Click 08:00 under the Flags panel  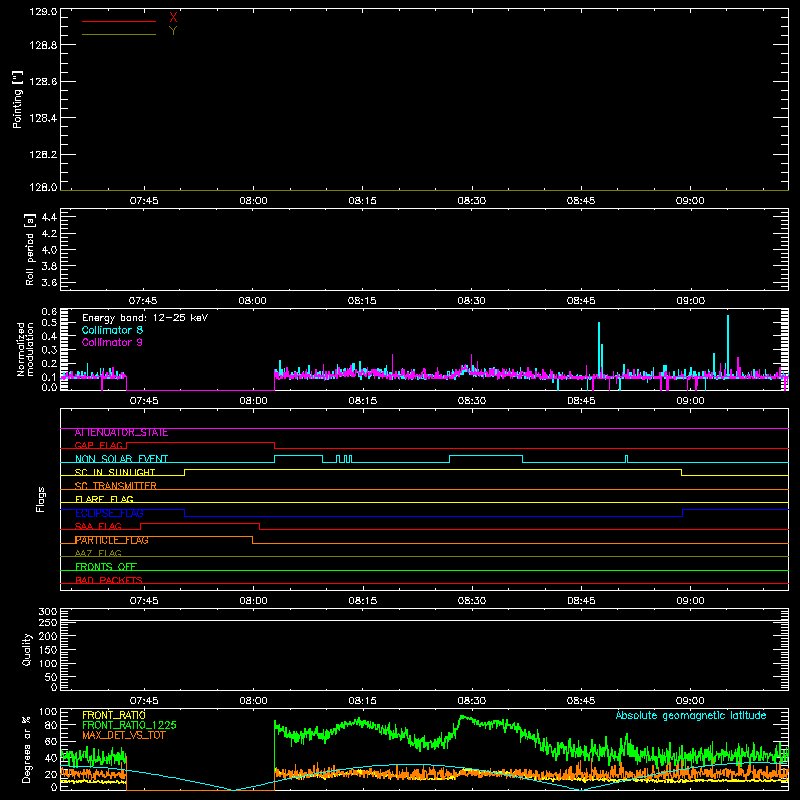[x=253, y=601]
